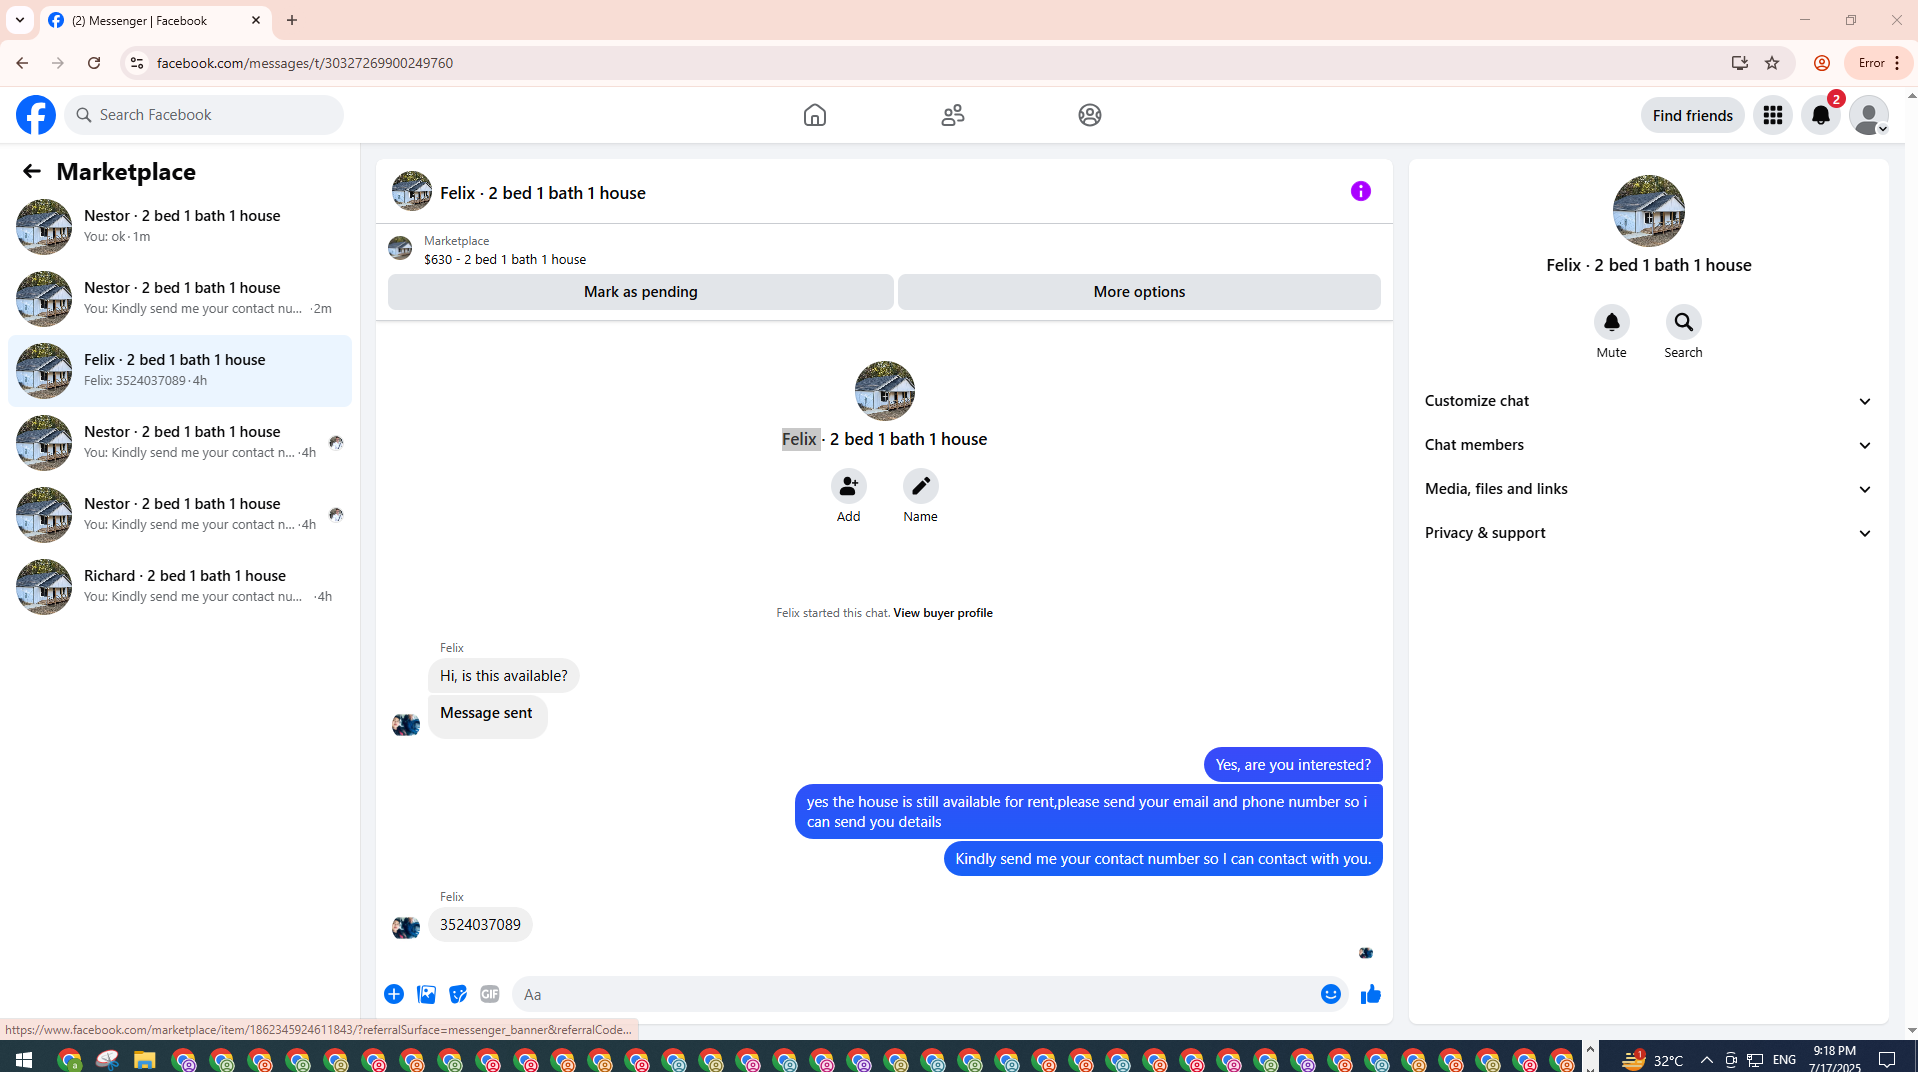The width and height of the screenshot is (1918, 1072).
Task: Open File Explorer from taskbar
Action: click(x=145, y=1059)
